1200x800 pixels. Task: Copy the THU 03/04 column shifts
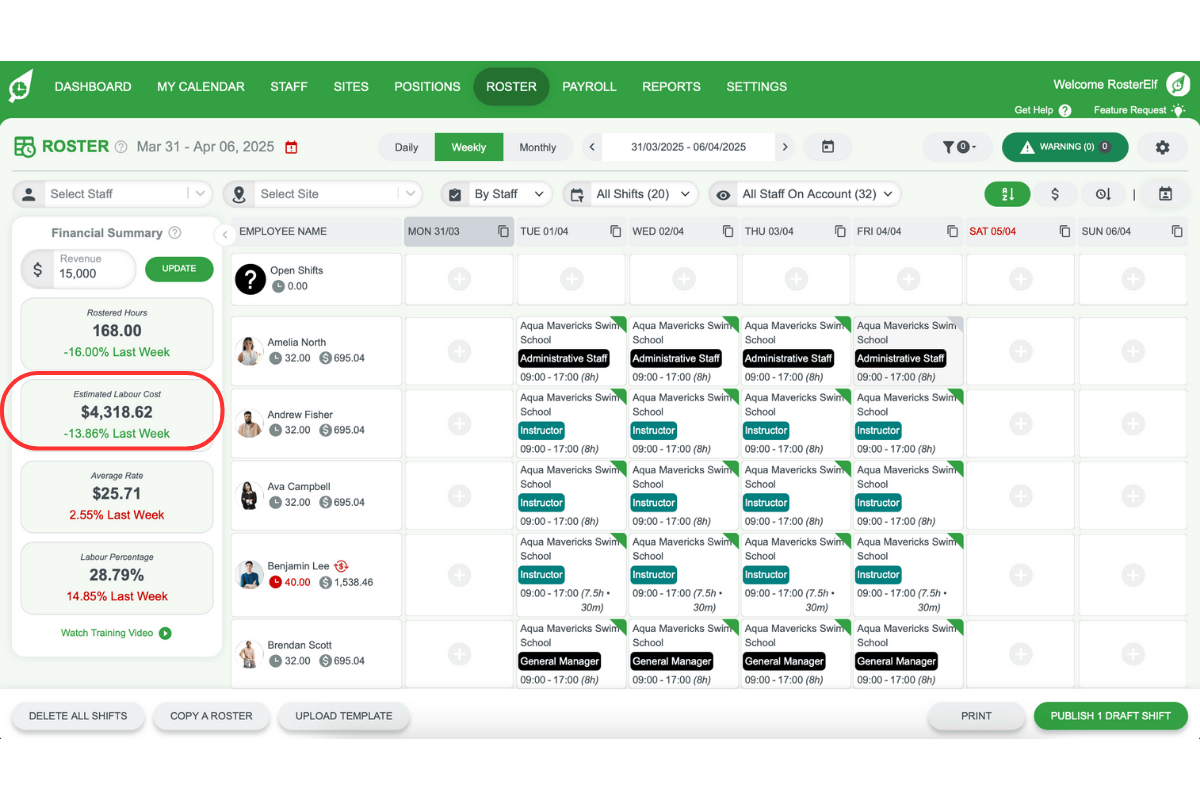pos(840,231)
